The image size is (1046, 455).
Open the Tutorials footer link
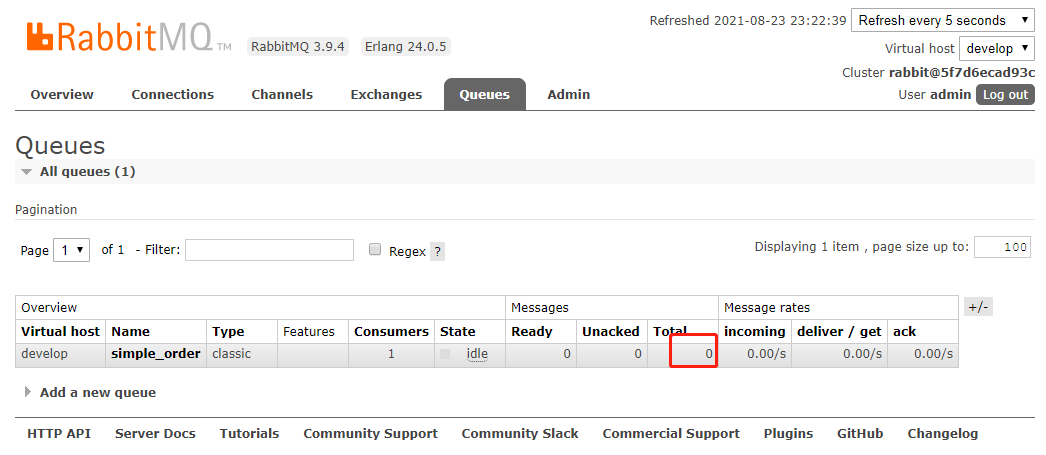coord(249,434)
